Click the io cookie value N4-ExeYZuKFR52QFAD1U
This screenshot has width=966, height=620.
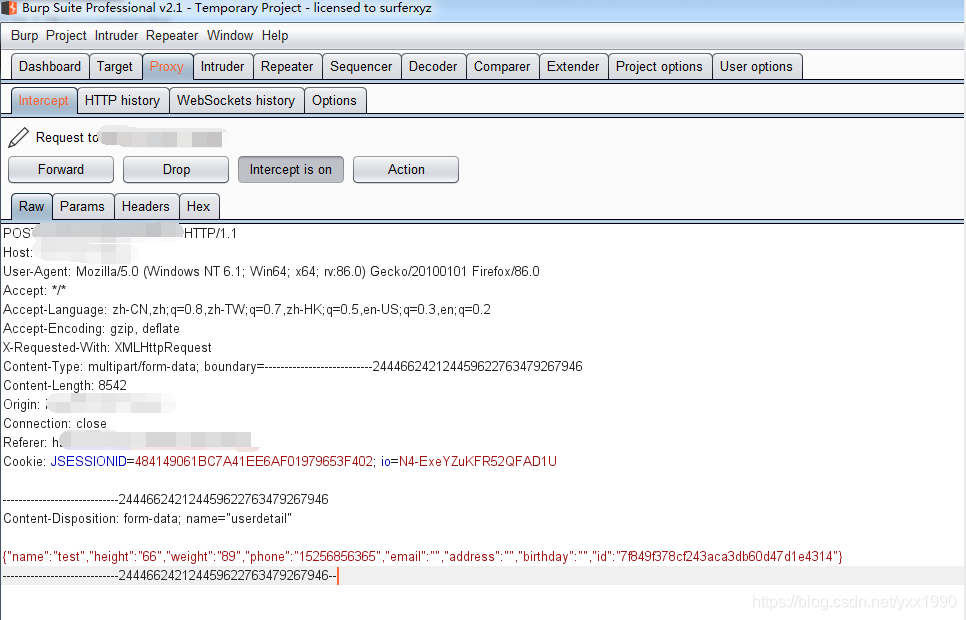[x=478, y=462]
